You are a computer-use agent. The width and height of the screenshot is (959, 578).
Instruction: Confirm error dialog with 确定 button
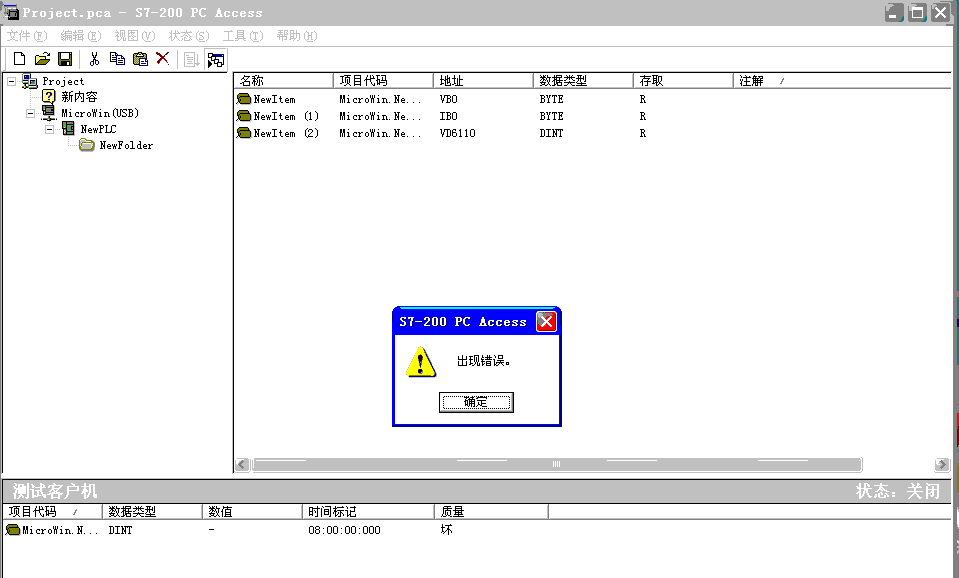[x=476, y=402]
